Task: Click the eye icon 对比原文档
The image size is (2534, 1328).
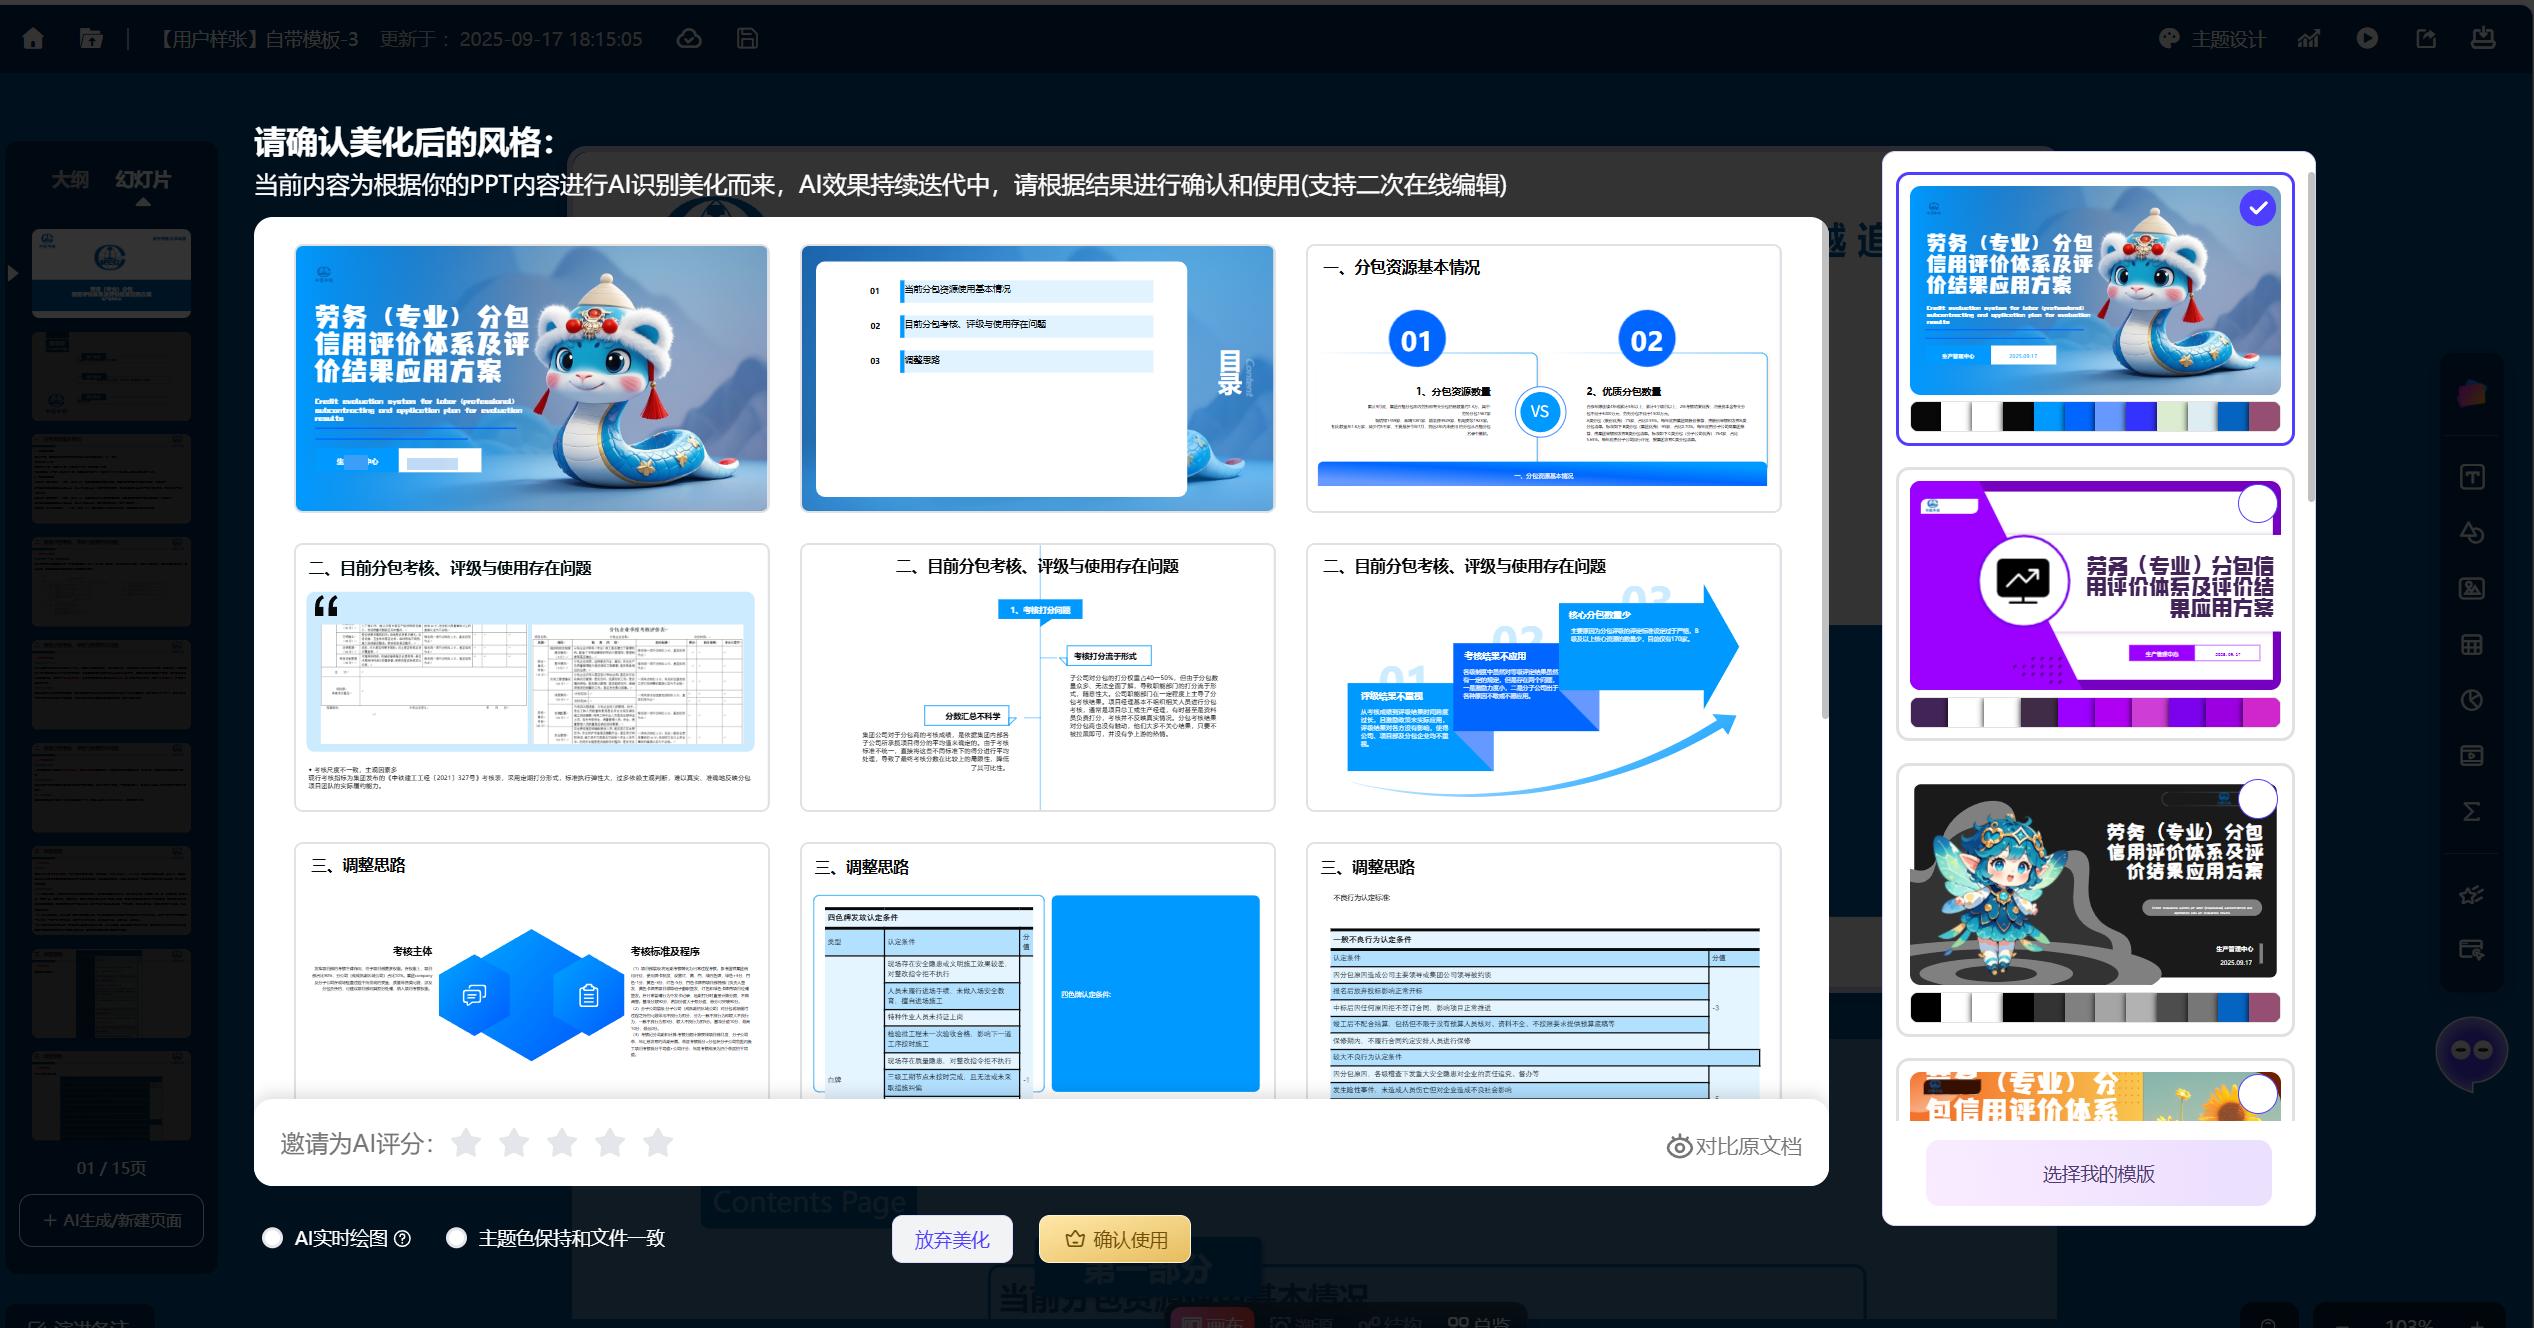Action: click(x=1679, y=1146)
